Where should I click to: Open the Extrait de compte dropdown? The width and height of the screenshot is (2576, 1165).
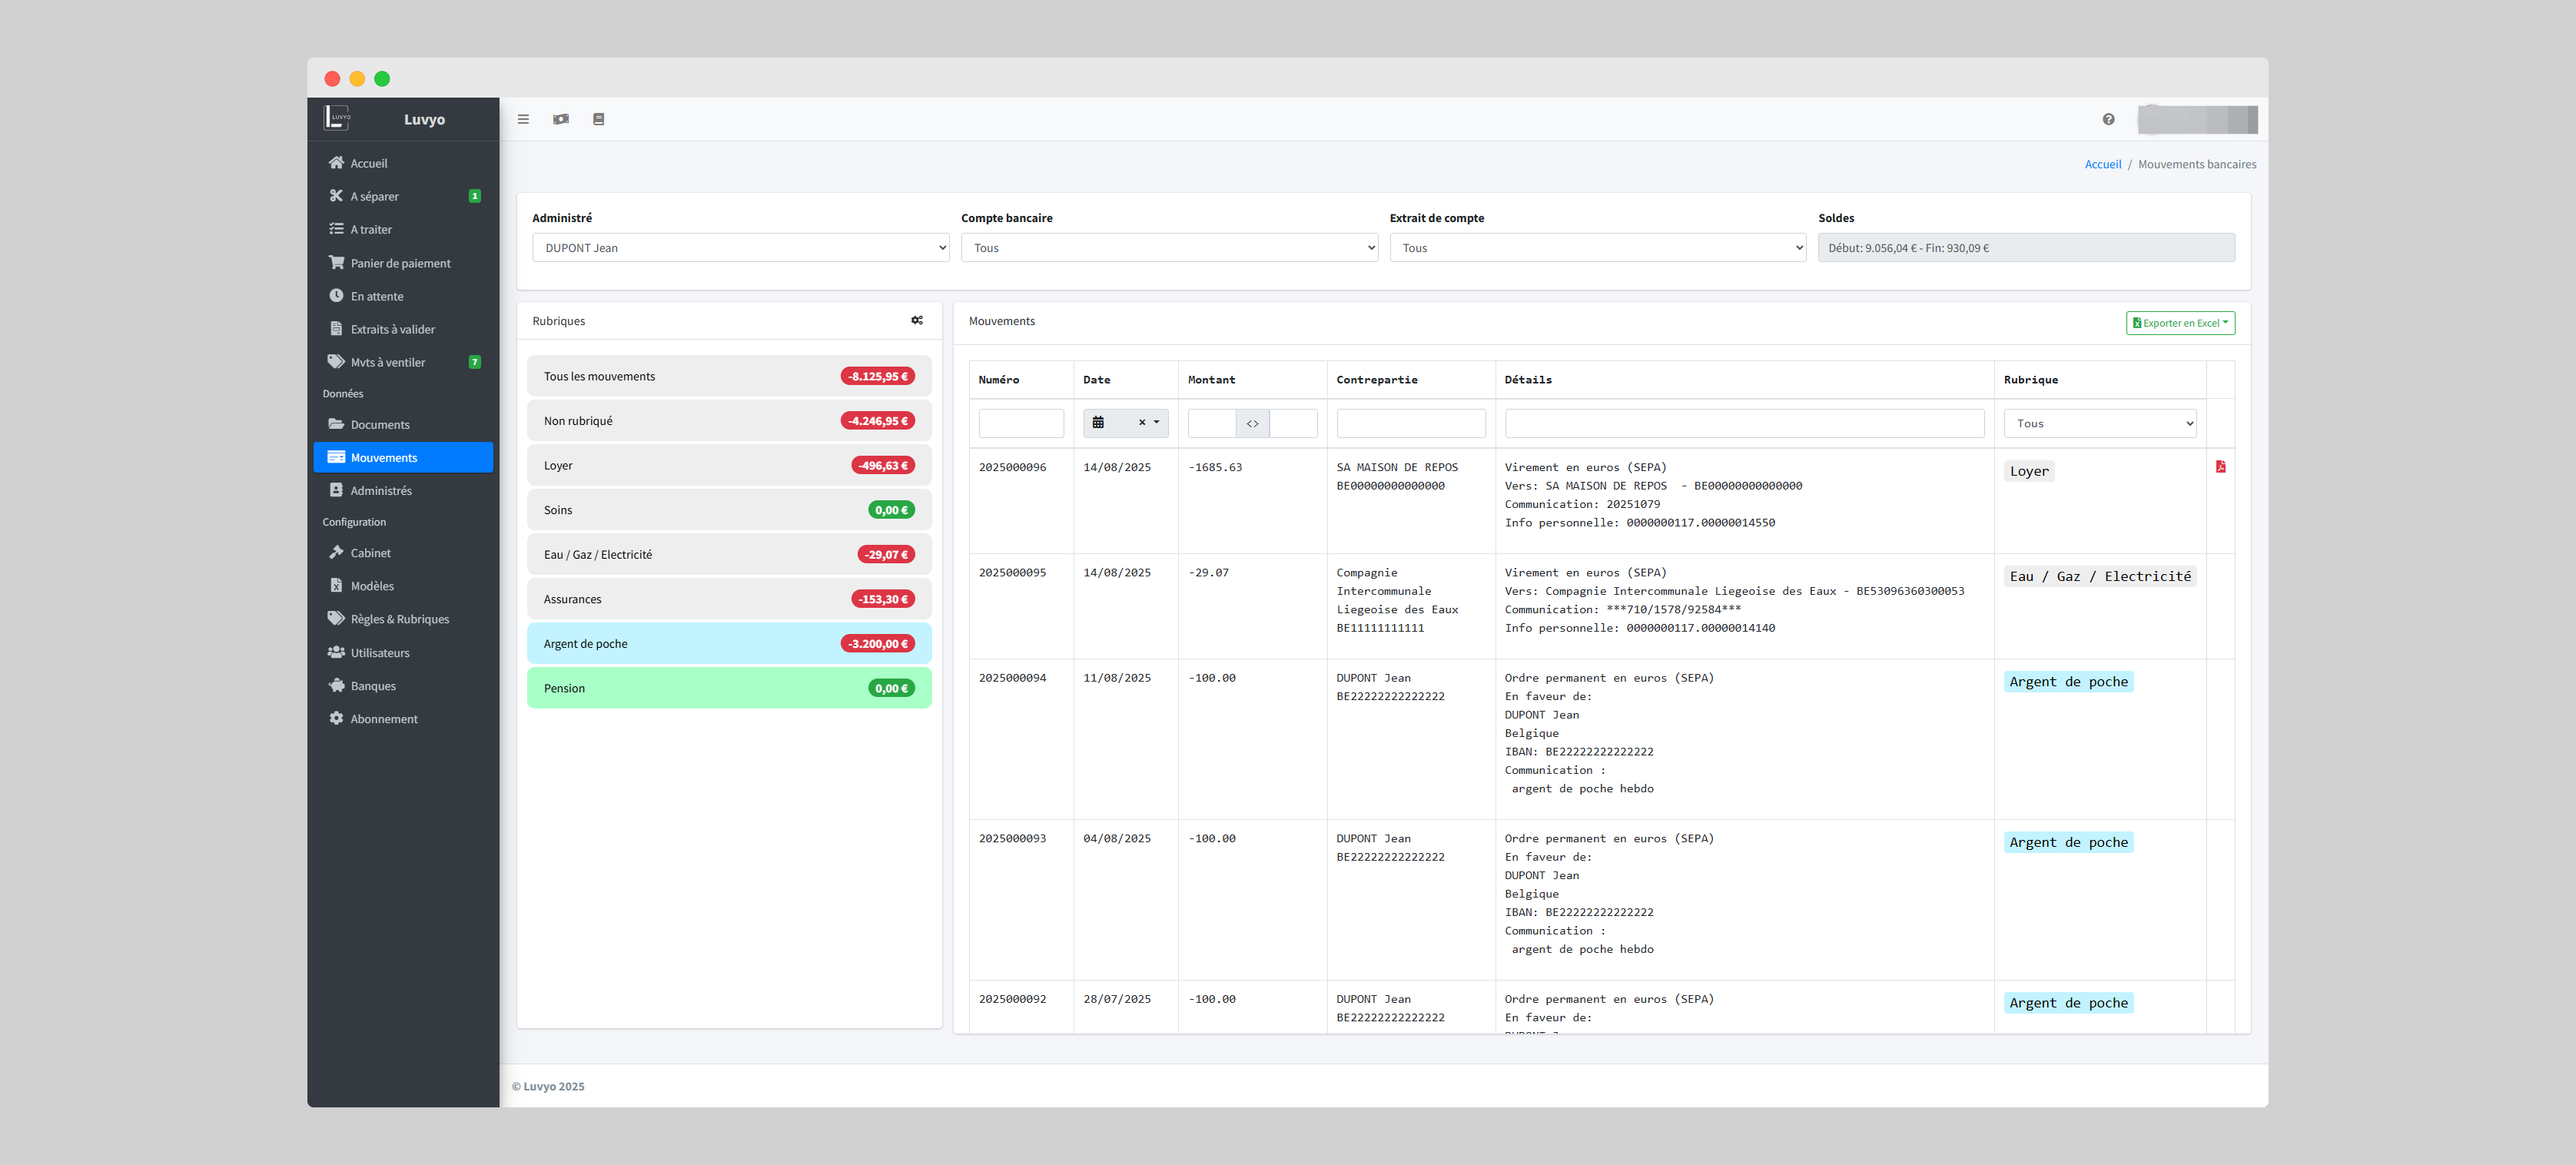1597,248
